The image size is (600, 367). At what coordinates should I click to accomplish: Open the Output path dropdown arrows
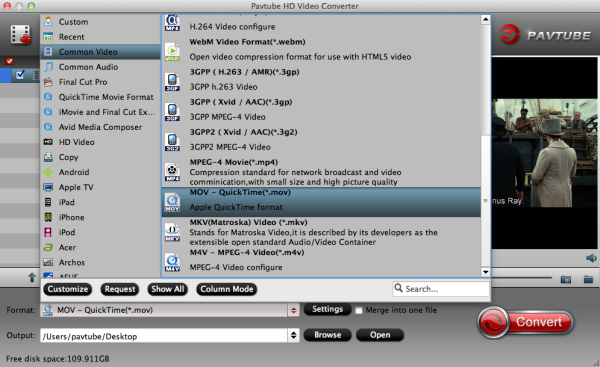coord(293,335)
